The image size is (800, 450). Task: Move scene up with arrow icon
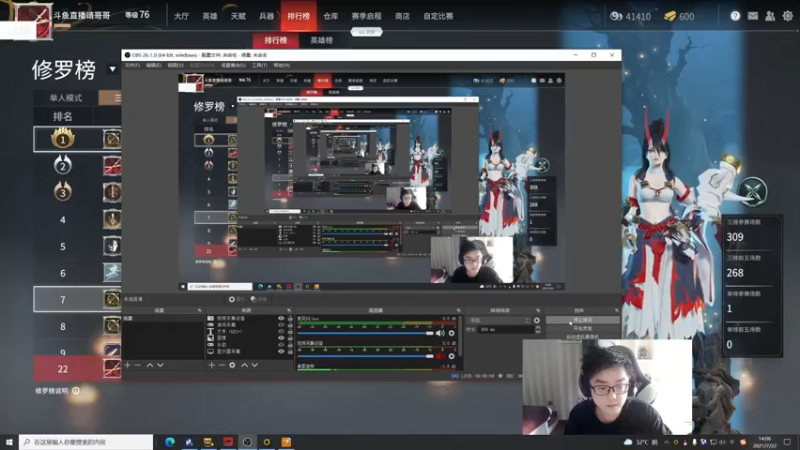click(x=149, y=365)
